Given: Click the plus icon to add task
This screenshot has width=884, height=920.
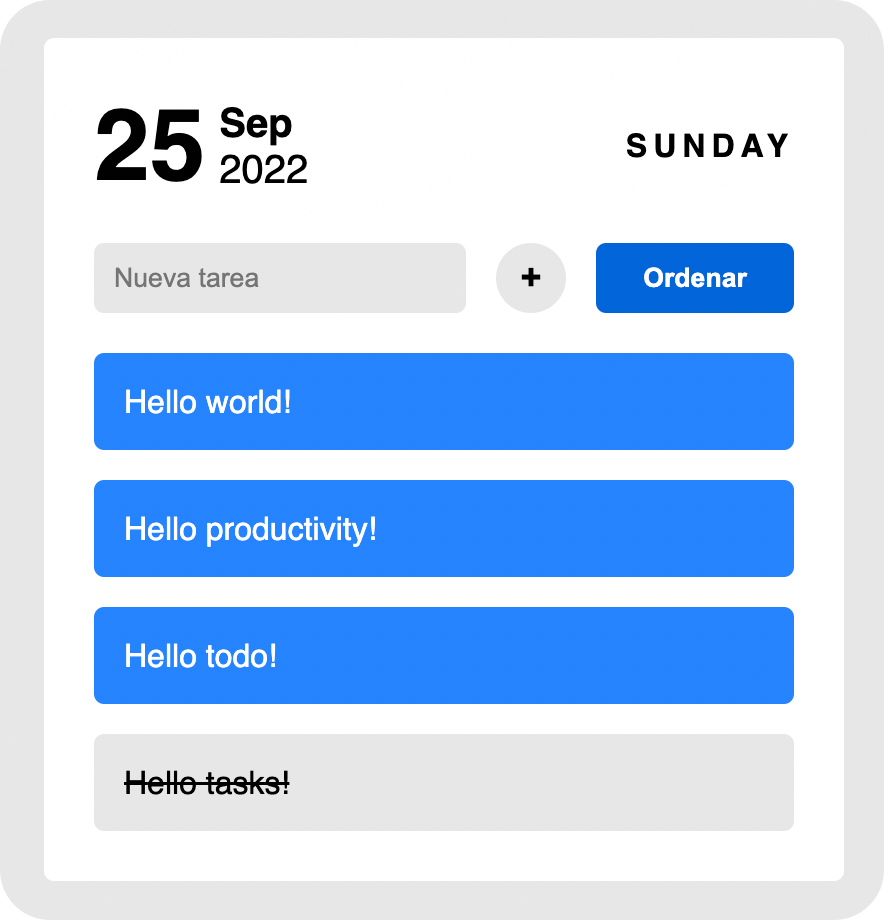Looking at the screenshot, I should pos(531,278).
